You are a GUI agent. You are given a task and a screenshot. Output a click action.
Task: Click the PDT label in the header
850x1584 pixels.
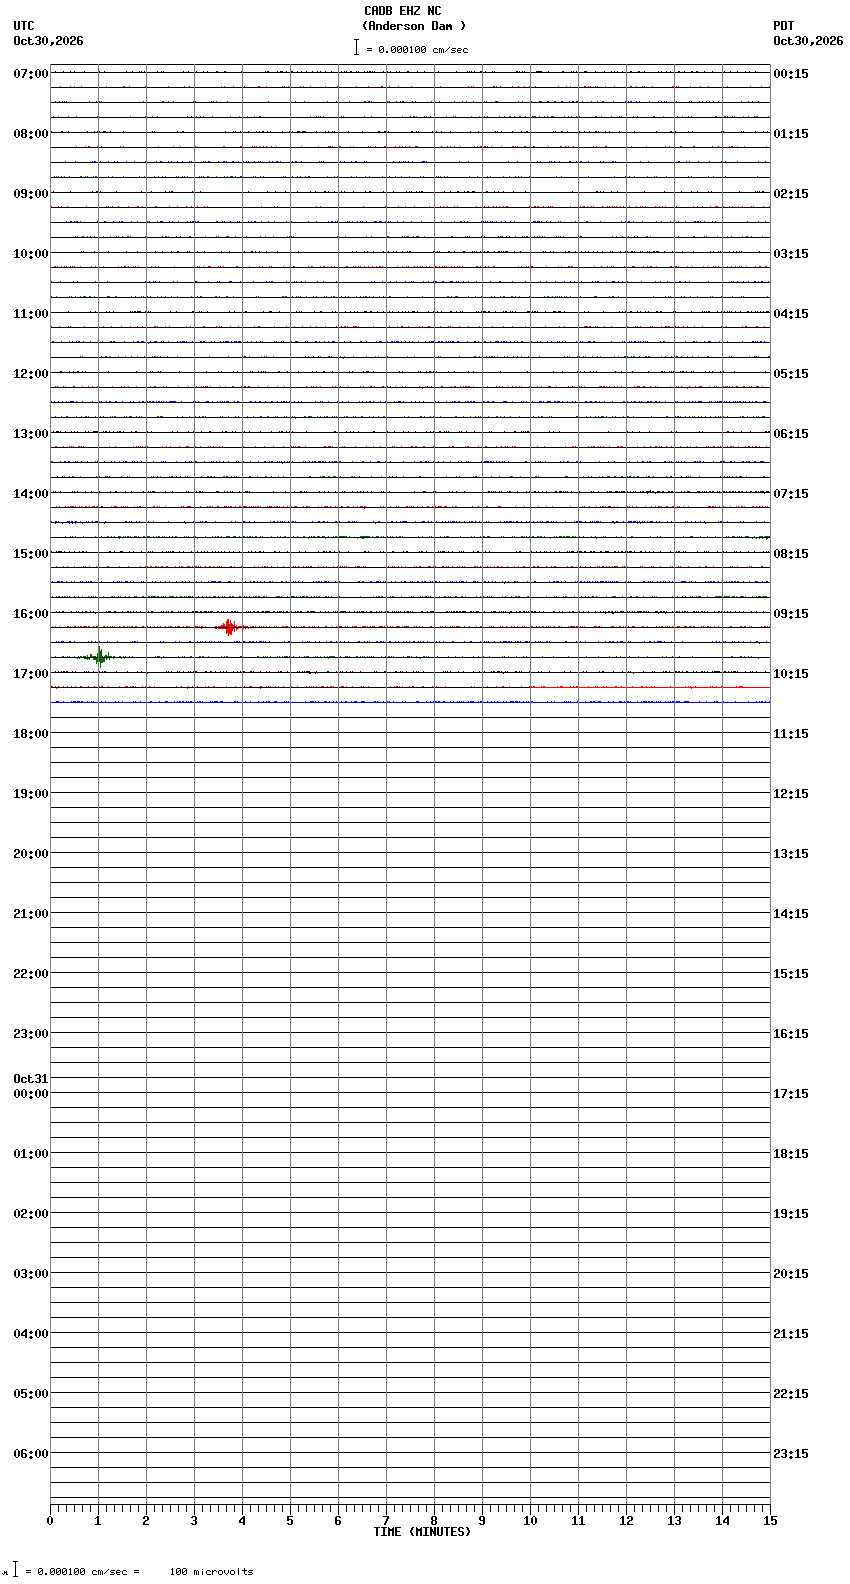pyautogui.click(x=783, y=26)
